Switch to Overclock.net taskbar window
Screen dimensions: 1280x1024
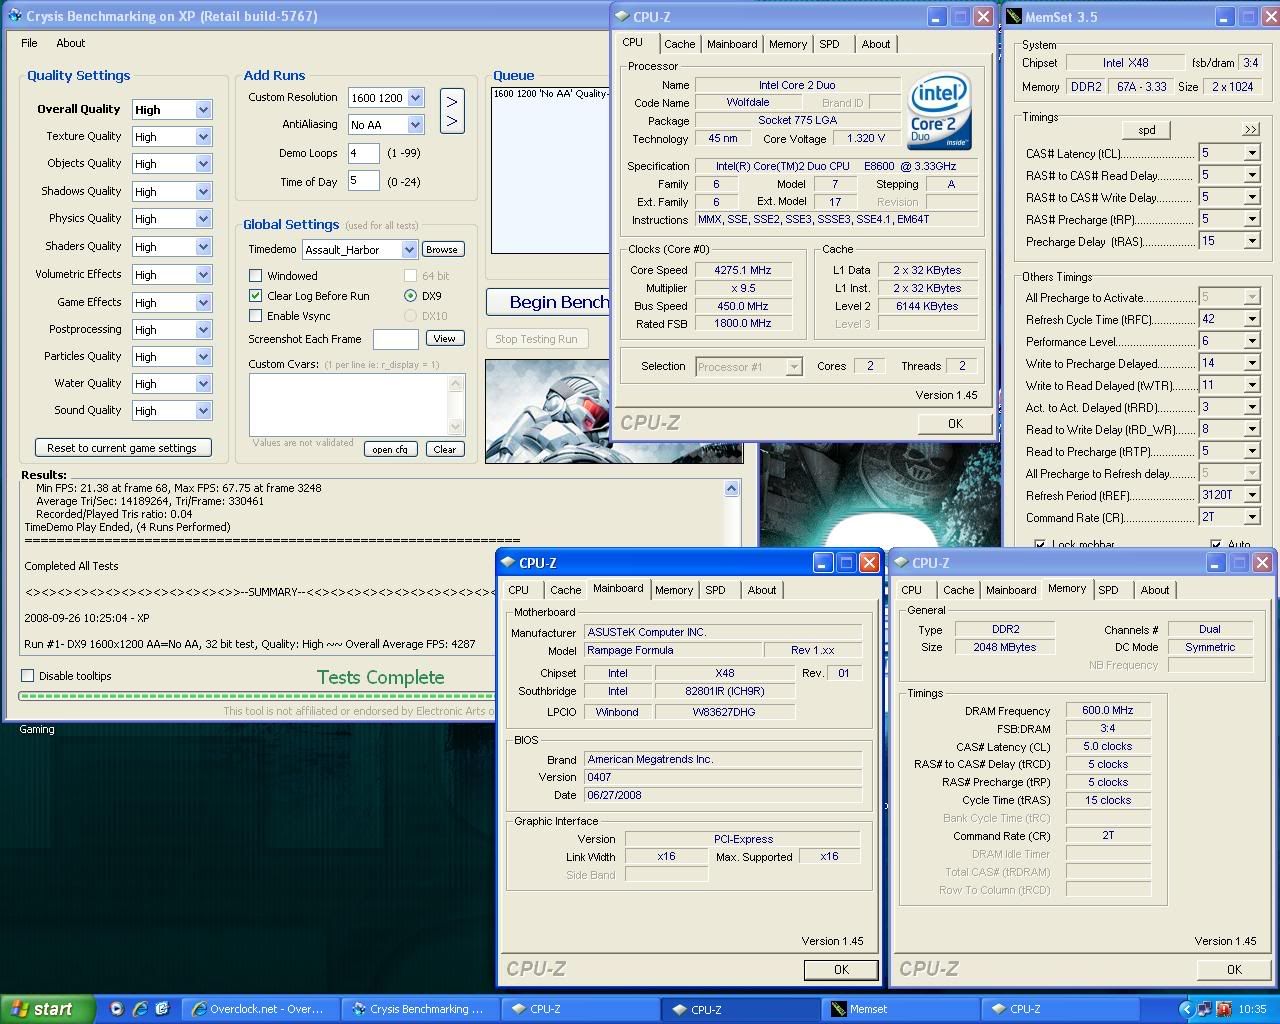pyautogui.click(x=261, y=1009)
